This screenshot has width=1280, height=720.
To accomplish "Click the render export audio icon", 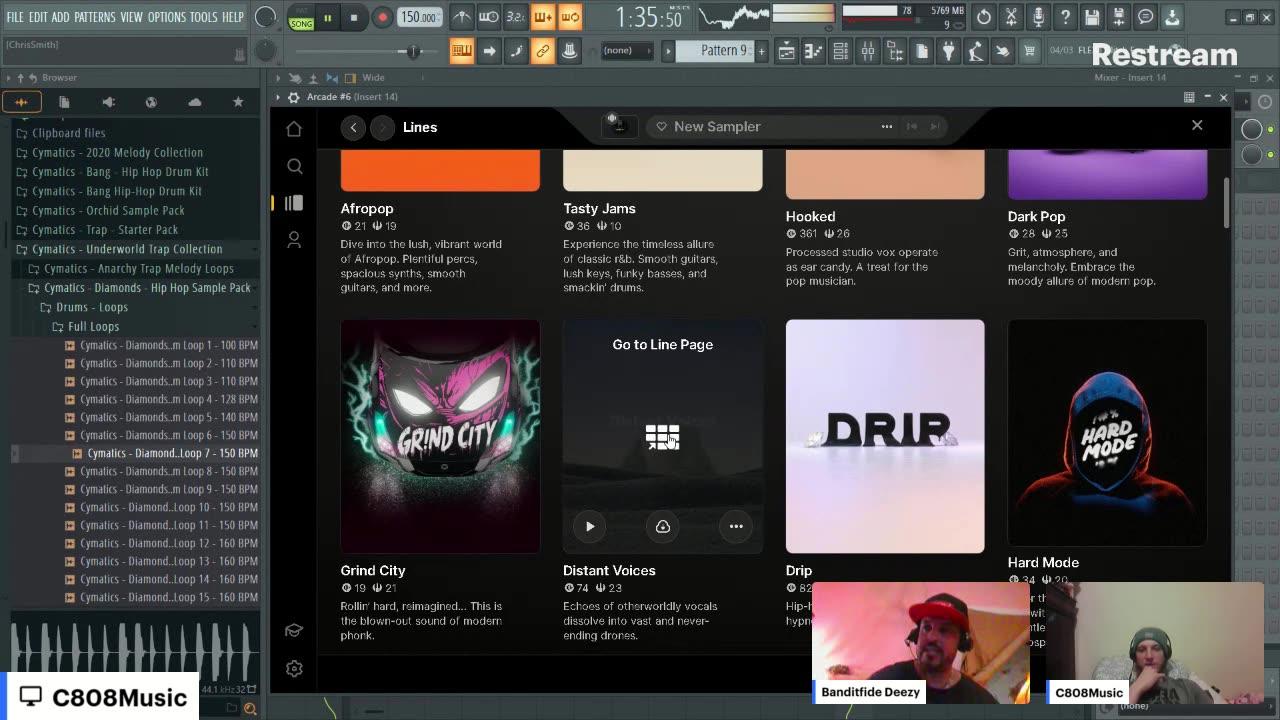I will 1119,17.
